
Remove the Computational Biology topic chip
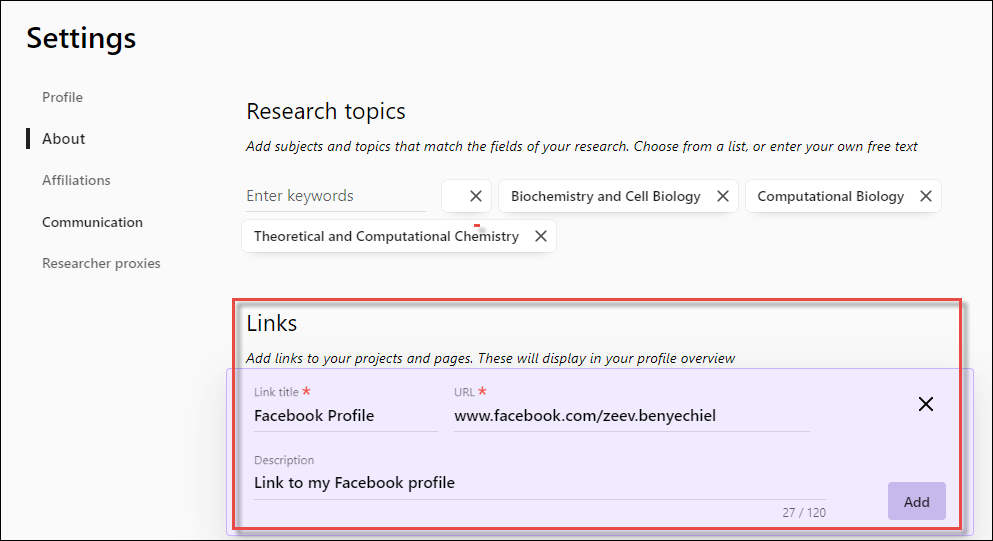pyautogui.click(x=926, y=196)
